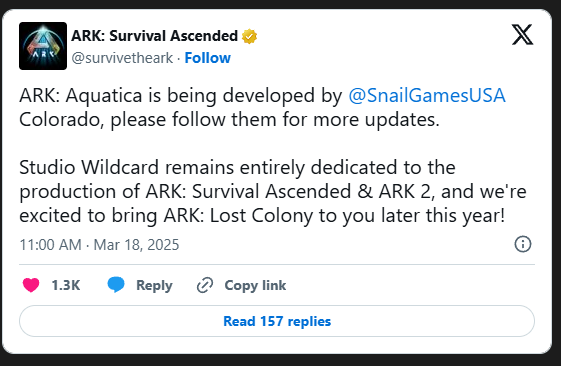Click the Mar 18, 2025 date

point(136,245)
